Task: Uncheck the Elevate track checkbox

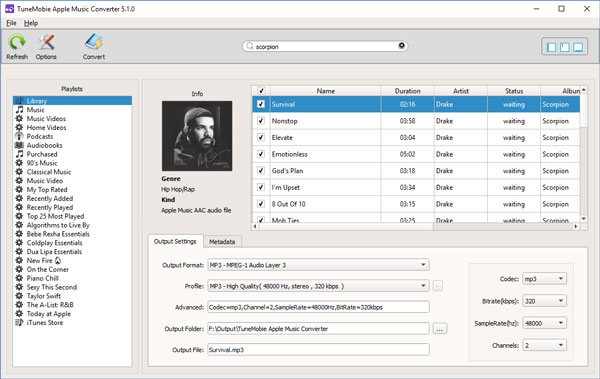Action: tap(261, 137)
